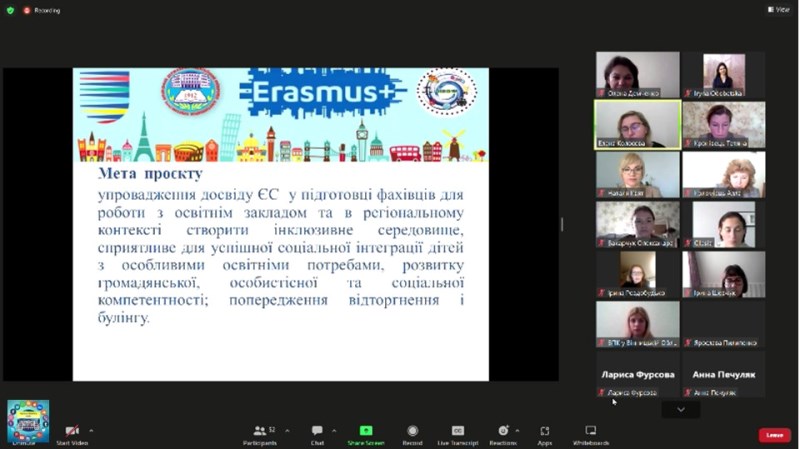Click the "Мета проєкту" slide heading
Screen dimensions: 800x449
151,173
